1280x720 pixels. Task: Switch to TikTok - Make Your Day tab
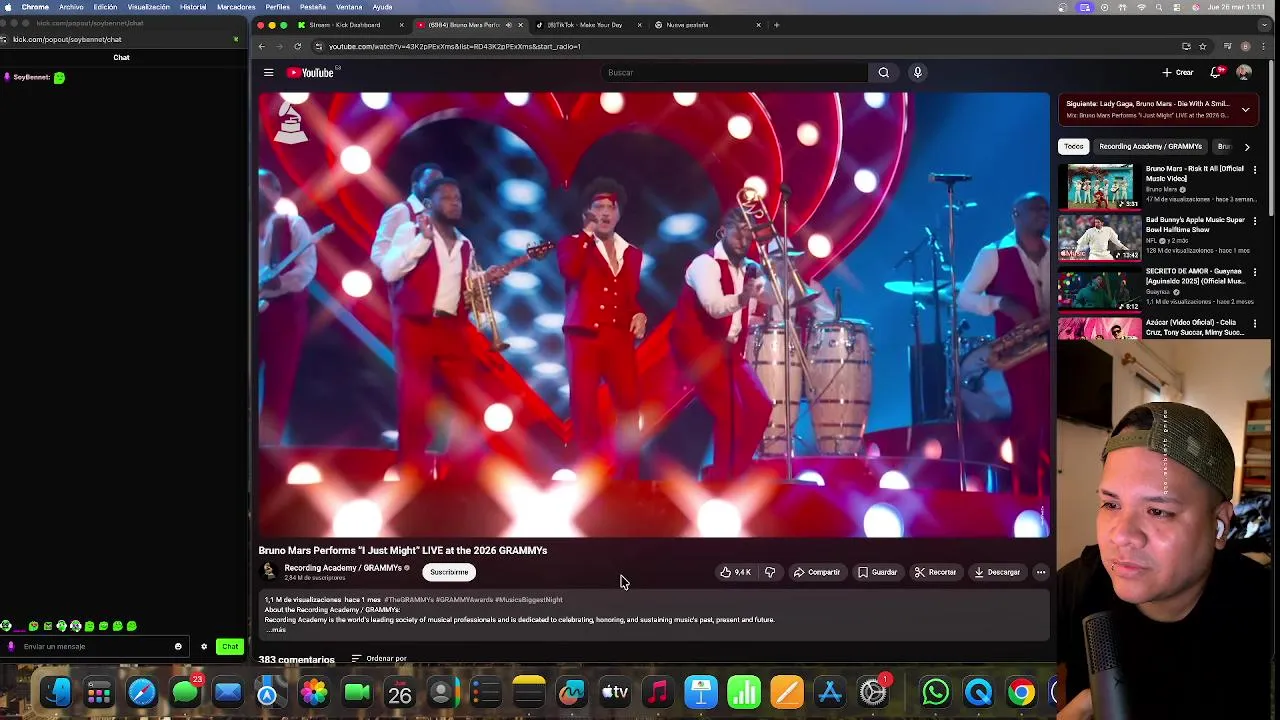click(x=590, y=25)
